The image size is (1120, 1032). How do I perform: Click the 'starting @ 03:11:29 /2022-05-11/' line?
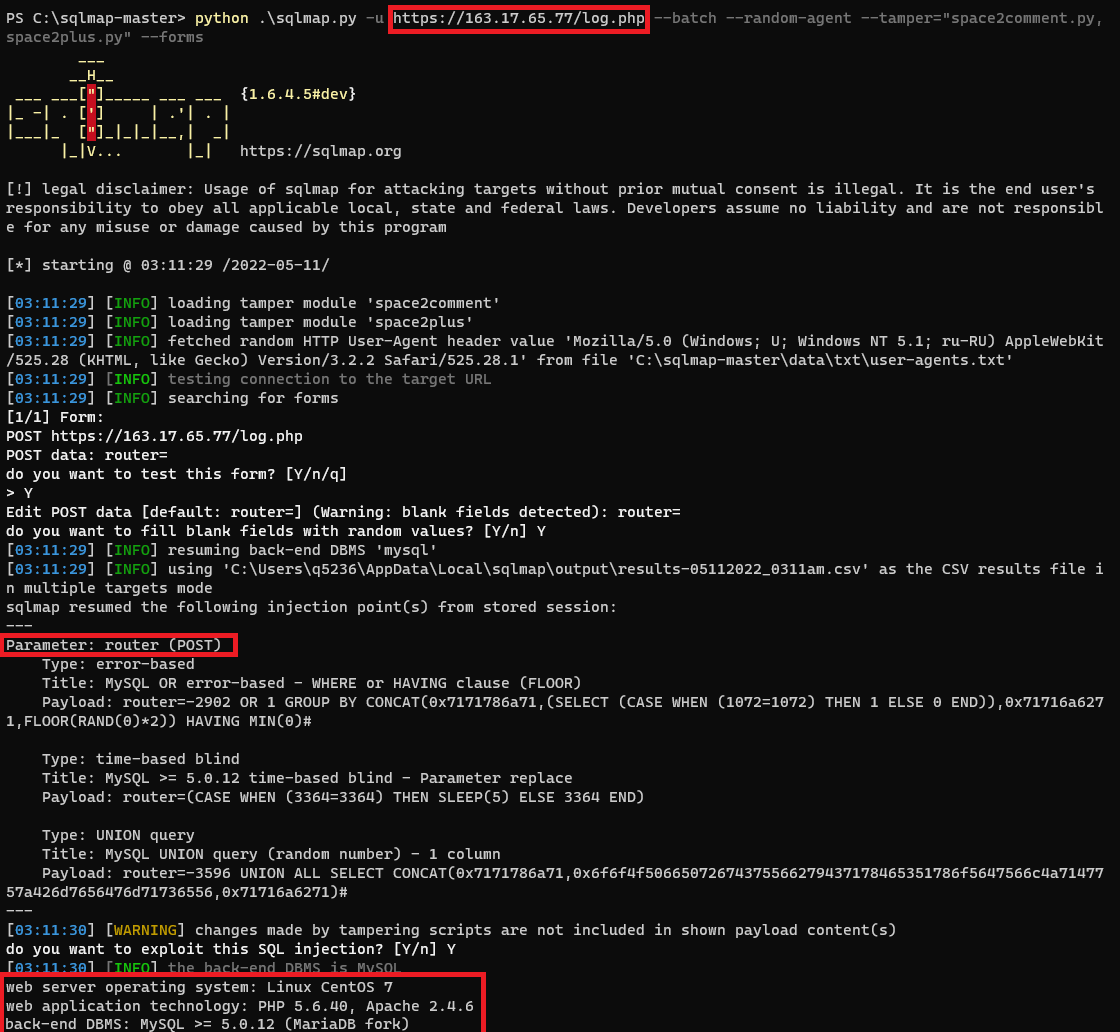(x=168, y=265)
